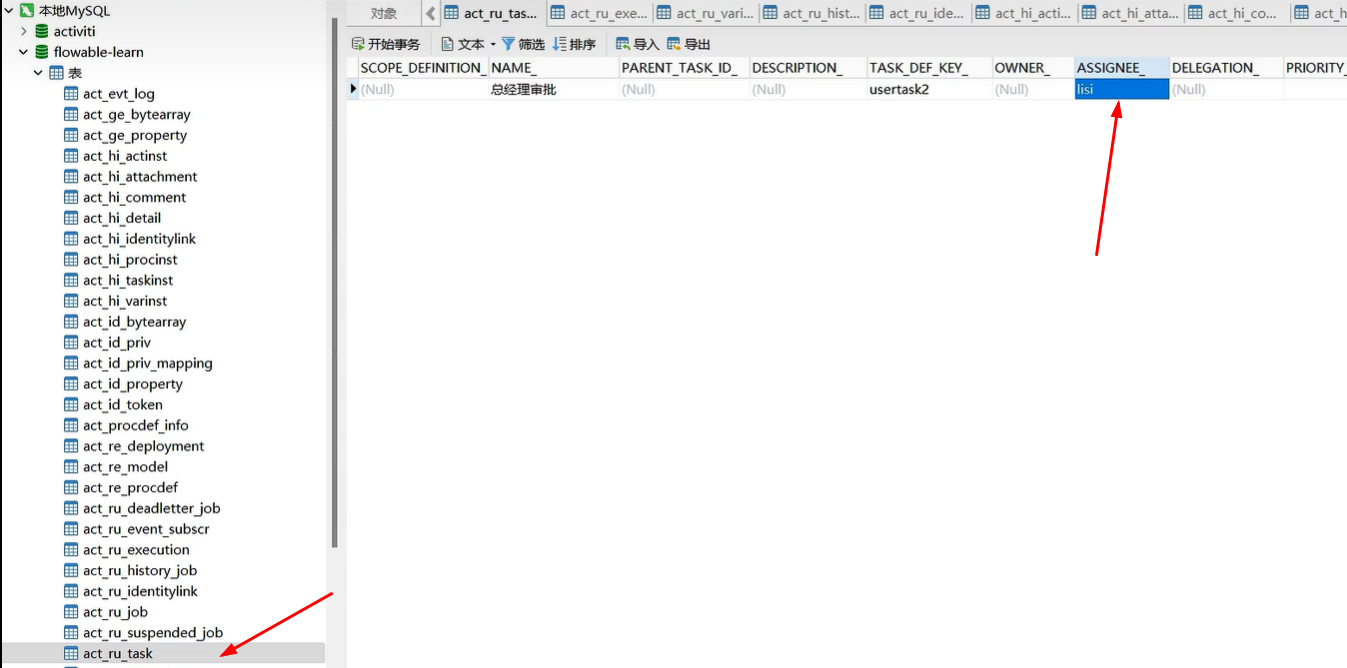
Task: Select the TASK_DEF_KEY_ column header
Action: [930, 67]
